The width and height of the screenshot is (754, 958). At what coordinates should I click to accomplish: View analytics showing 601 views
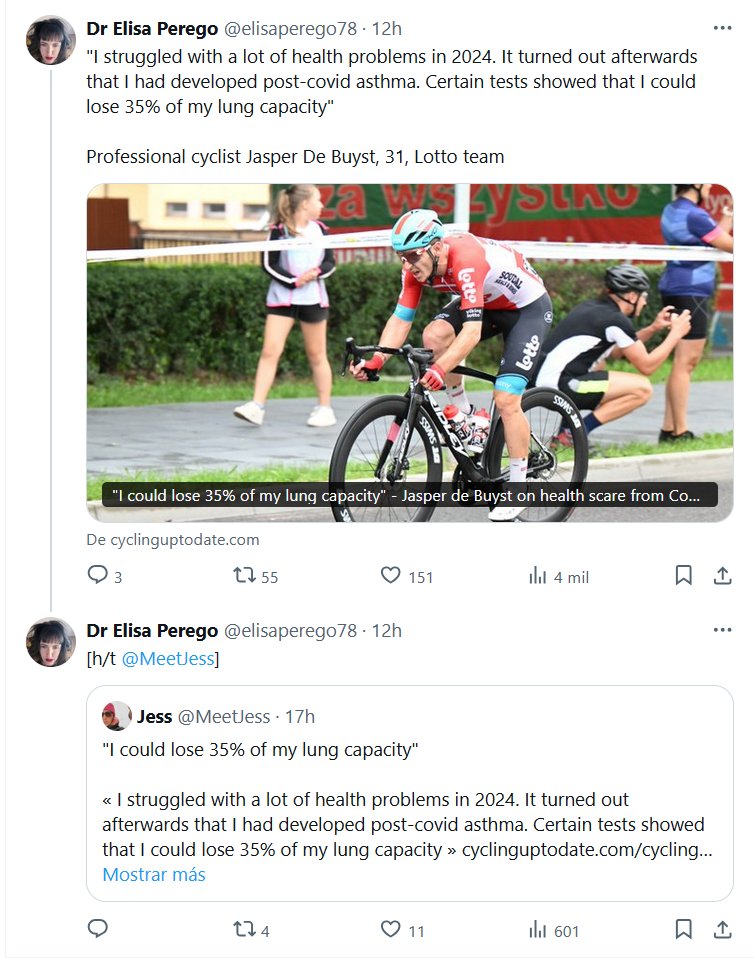[x=538, y=929]
